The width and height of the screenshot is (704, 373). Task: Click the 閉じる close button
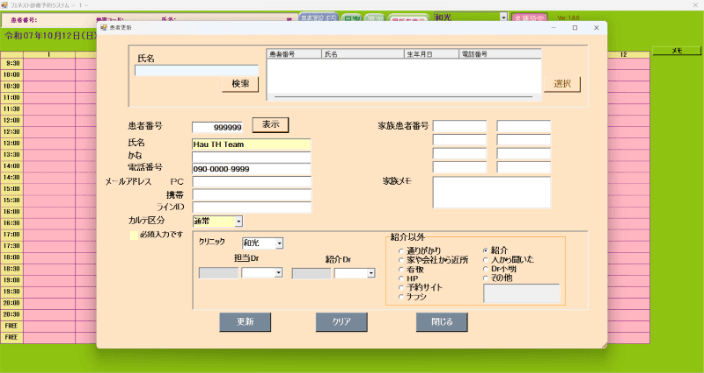442,322
